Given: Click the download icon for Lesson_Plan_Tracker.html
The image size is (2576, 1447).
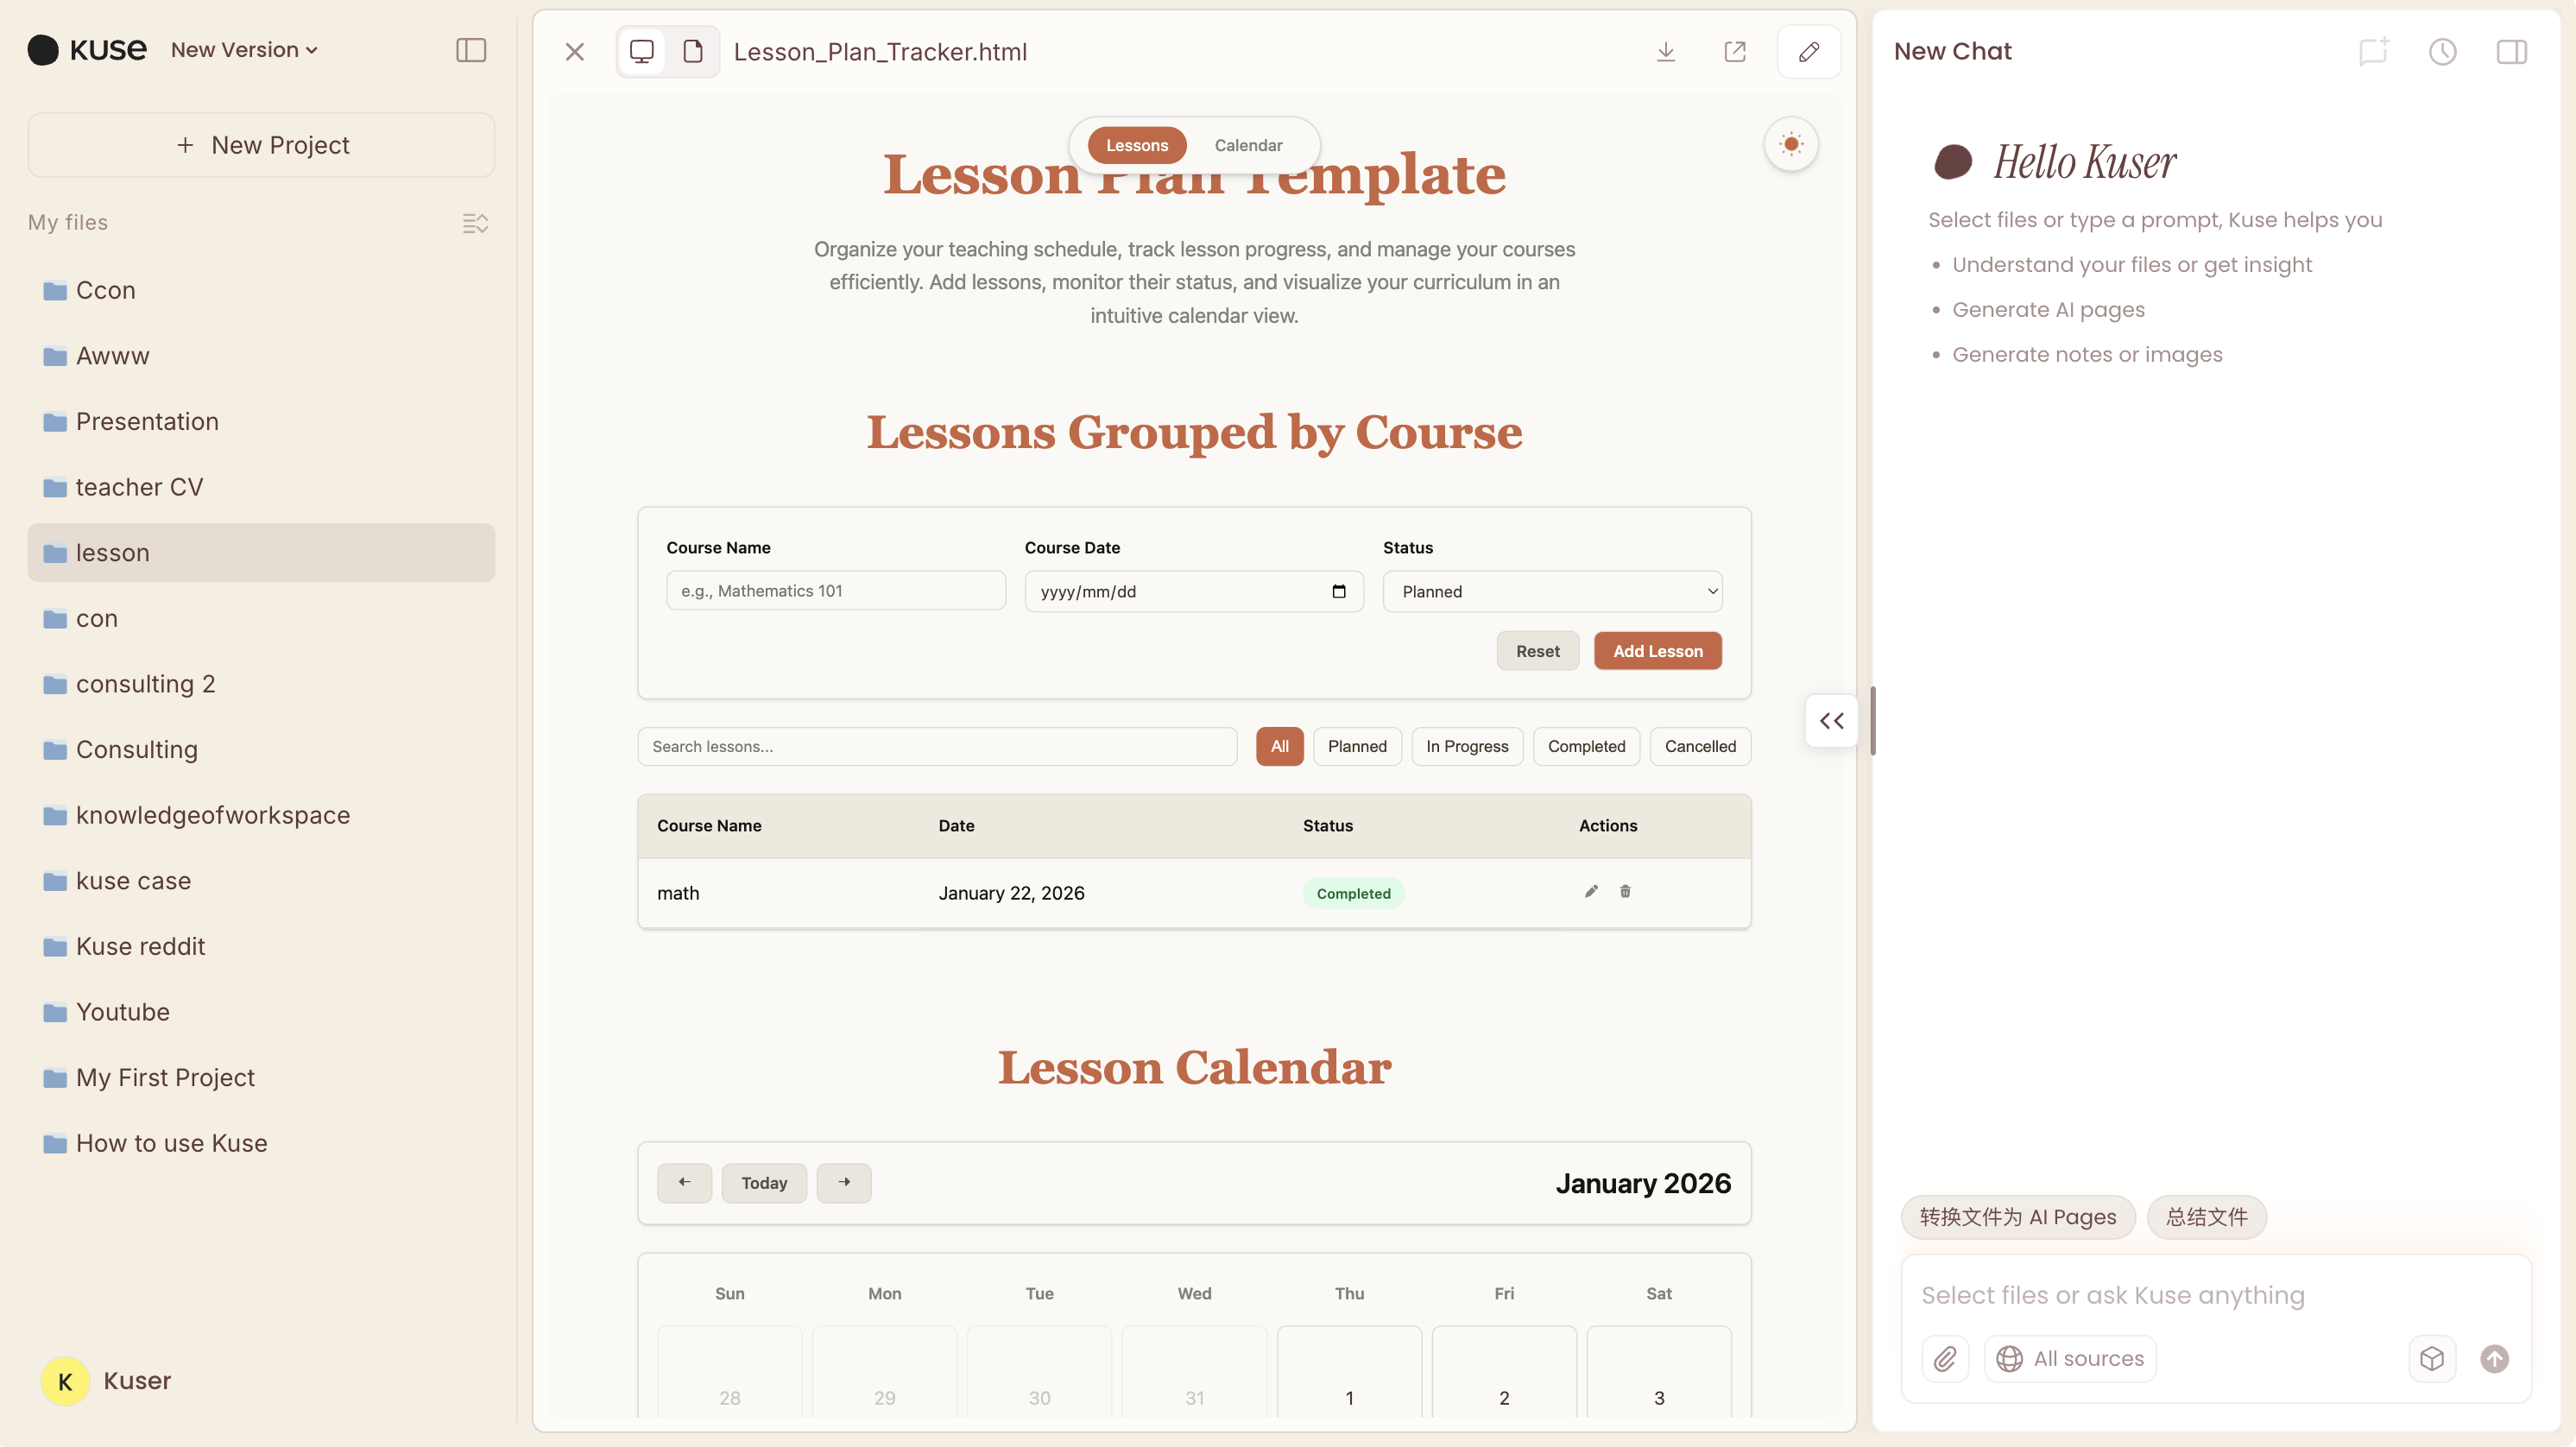Looking at the screenshot, I should point(1664,51).
